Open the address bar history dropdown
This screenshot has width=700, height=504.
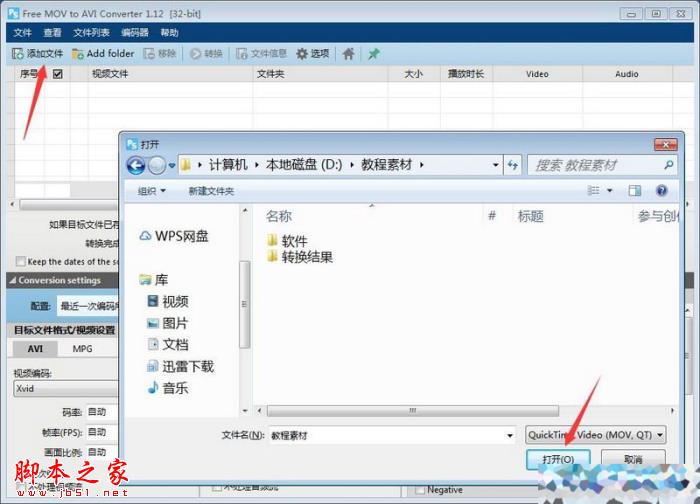[496, 165]
